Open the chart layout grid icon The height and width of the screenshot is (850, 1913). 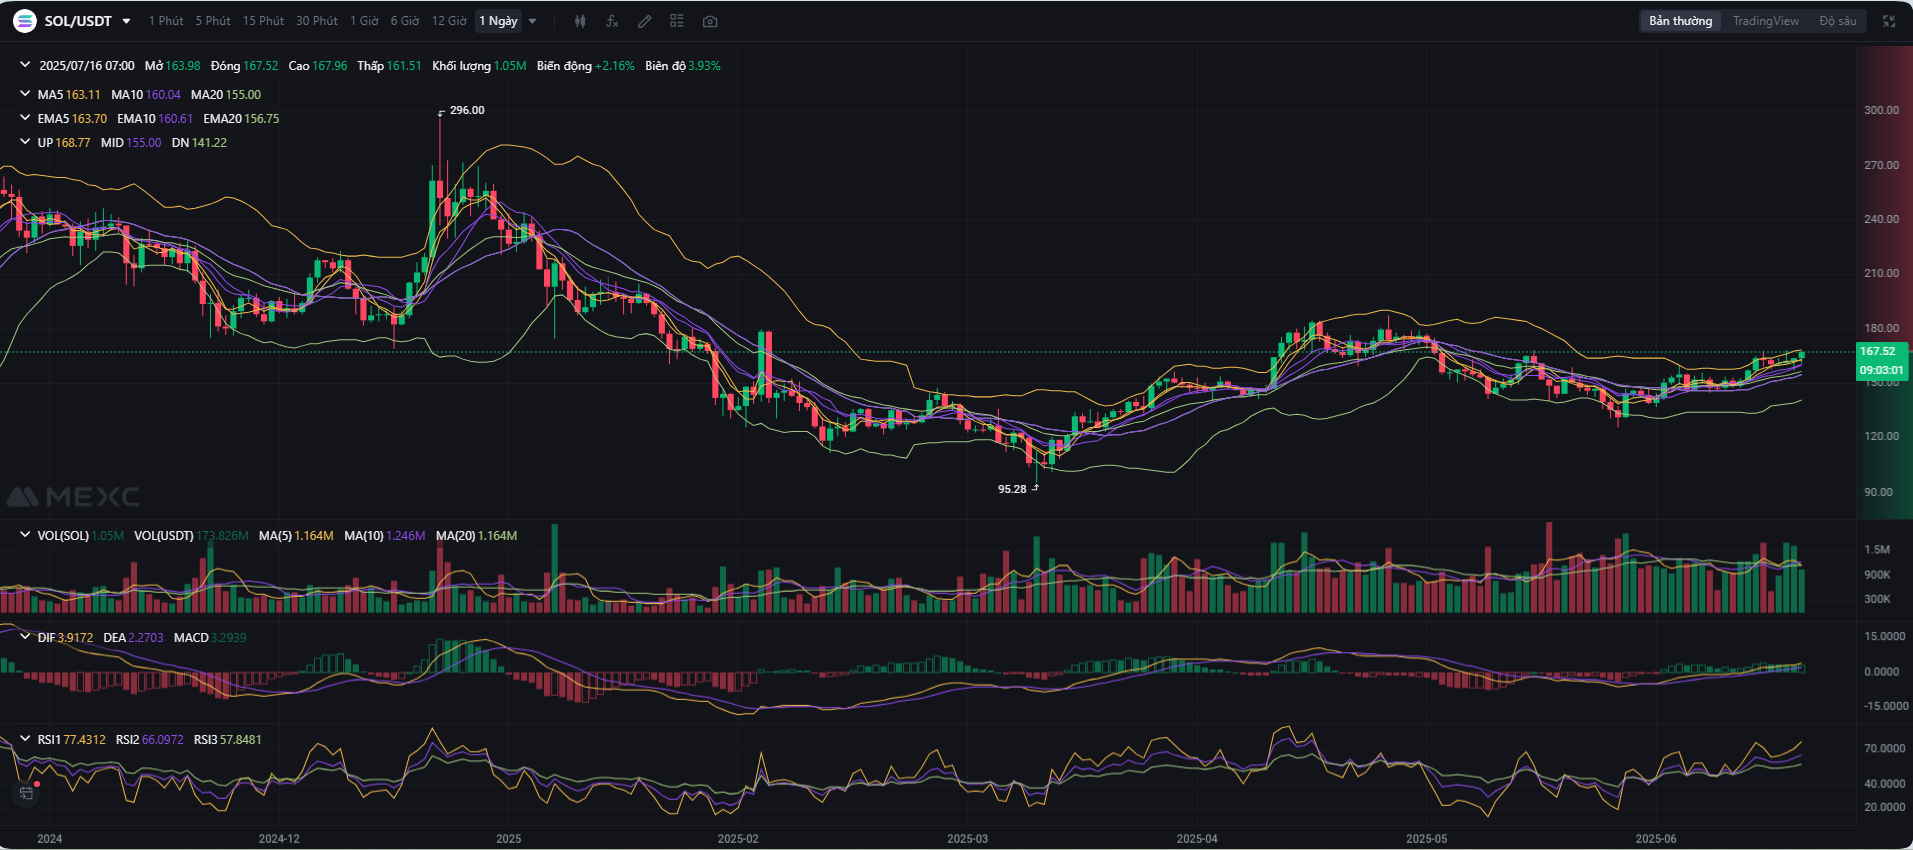pos(677,21)
